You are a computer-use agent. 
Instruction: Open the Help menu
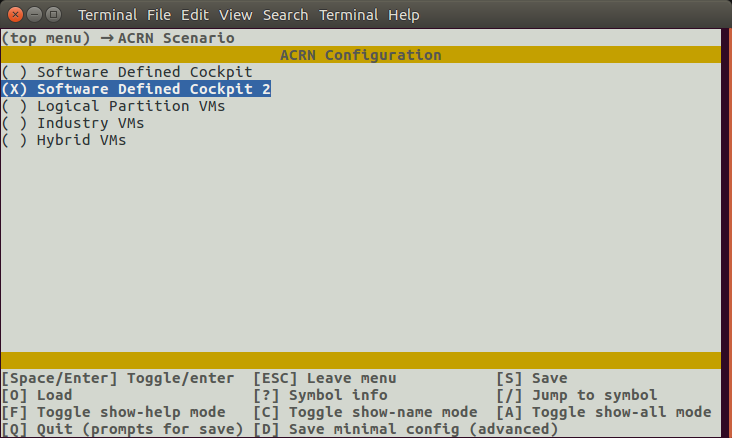pyautogui.click(x=404, y=15)
